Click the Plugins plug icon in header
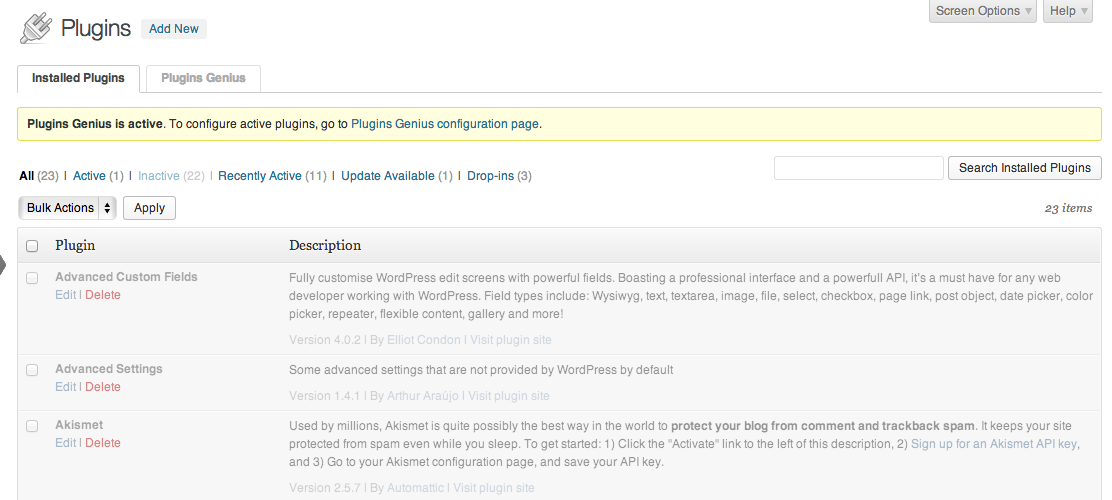The height and width of the screenshot is (500, 1112). [35, 28]
